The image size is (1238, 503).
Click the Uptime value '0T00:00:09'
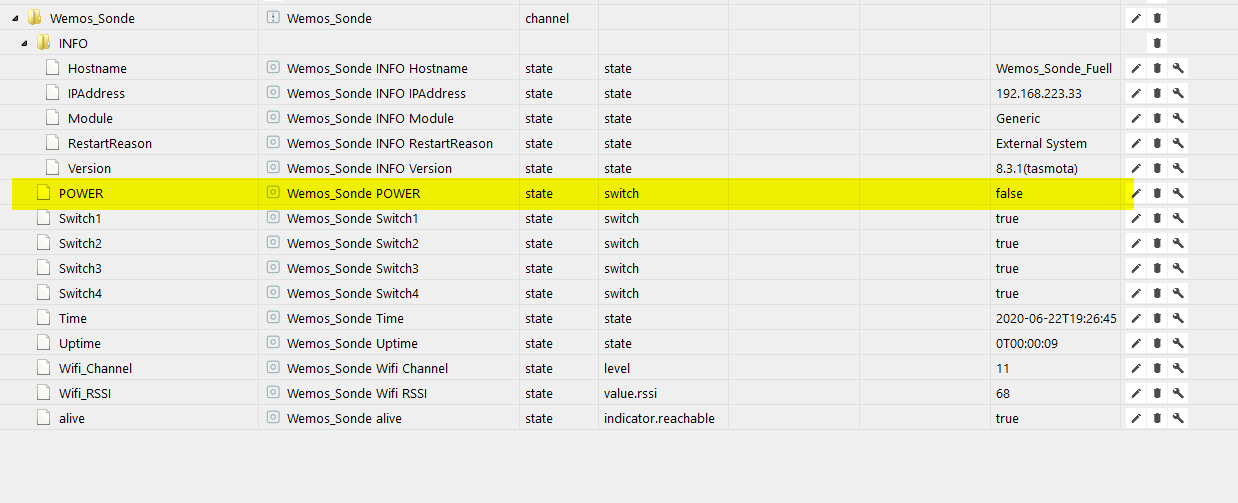coord(1029,343)
